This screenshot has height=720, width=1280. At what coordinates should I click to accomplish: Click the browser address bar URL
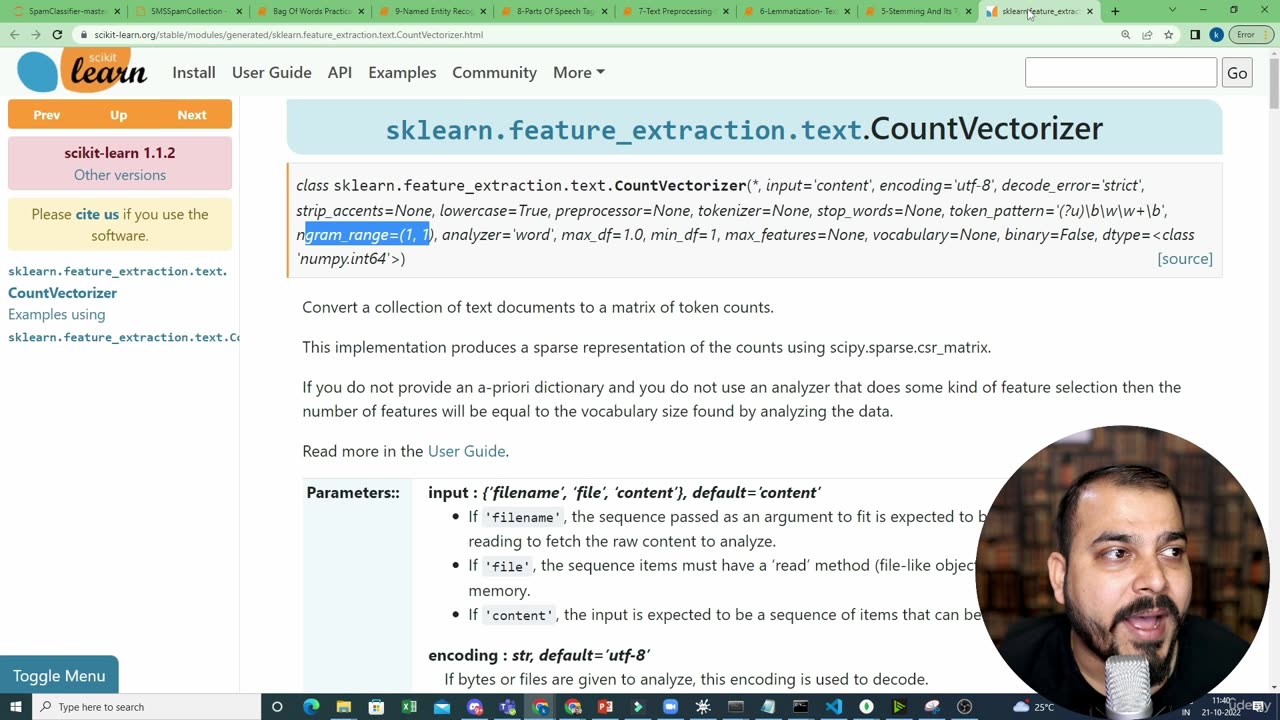click(289, 34)
